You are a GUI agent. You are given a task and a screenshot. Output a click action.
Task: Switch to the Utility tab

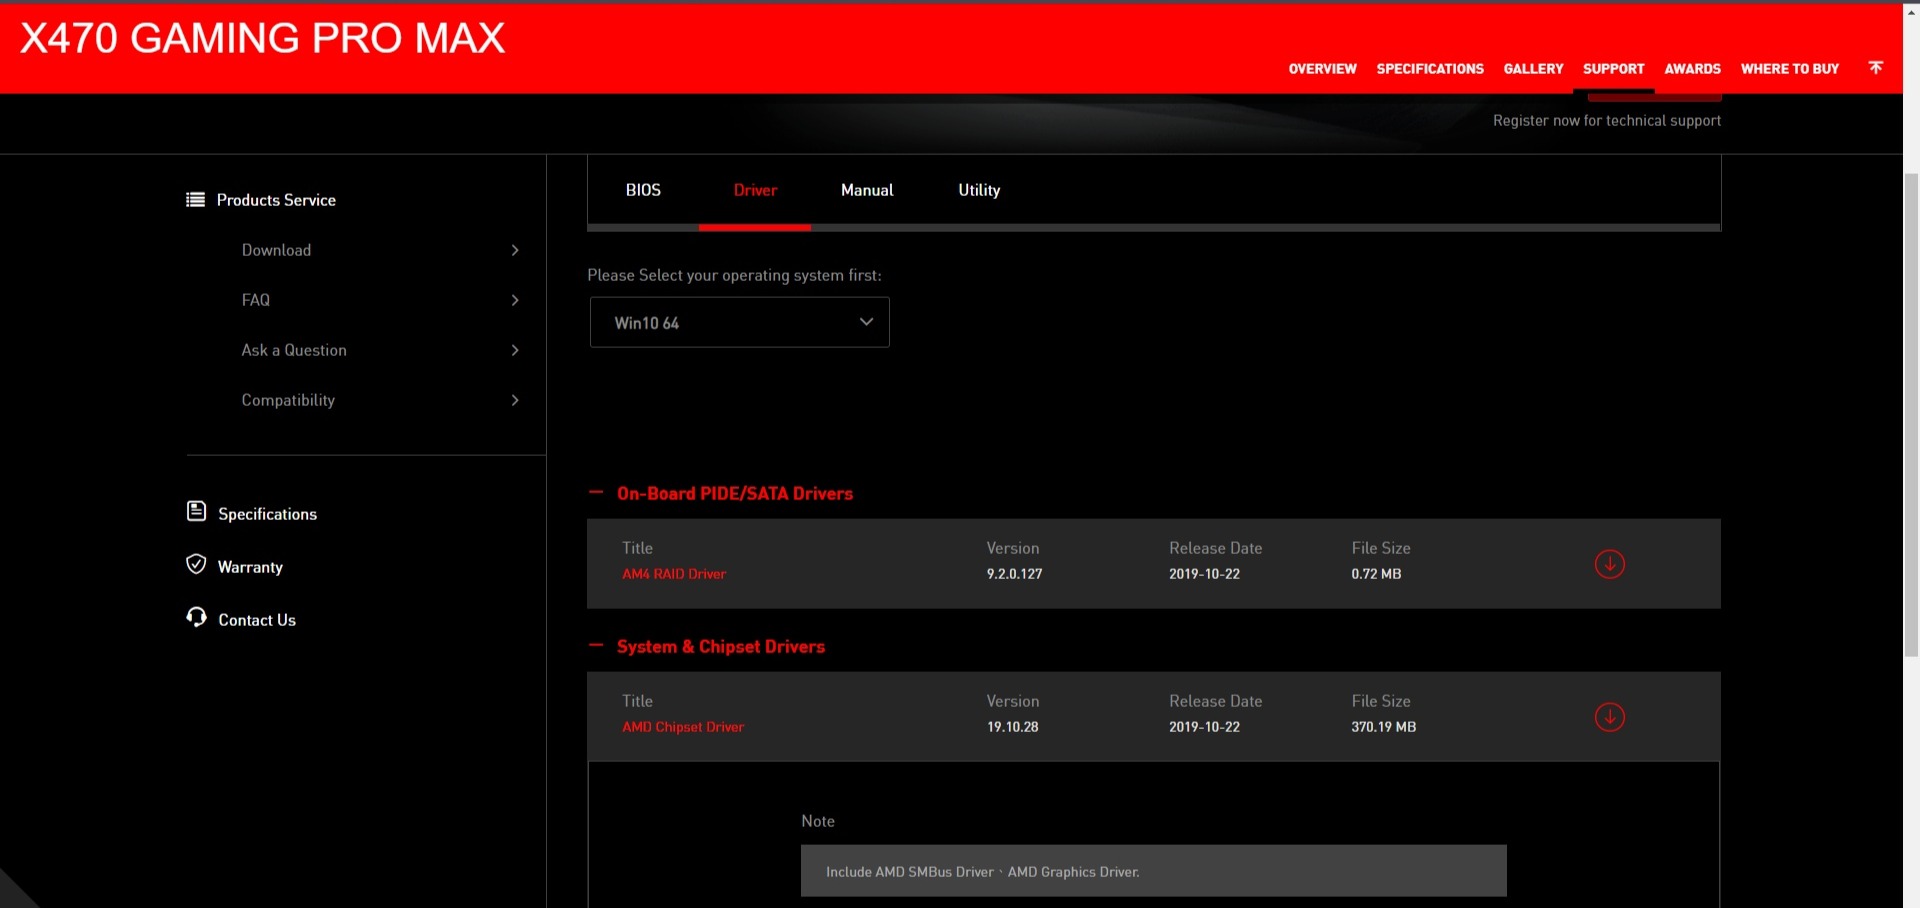pos(979,190)
